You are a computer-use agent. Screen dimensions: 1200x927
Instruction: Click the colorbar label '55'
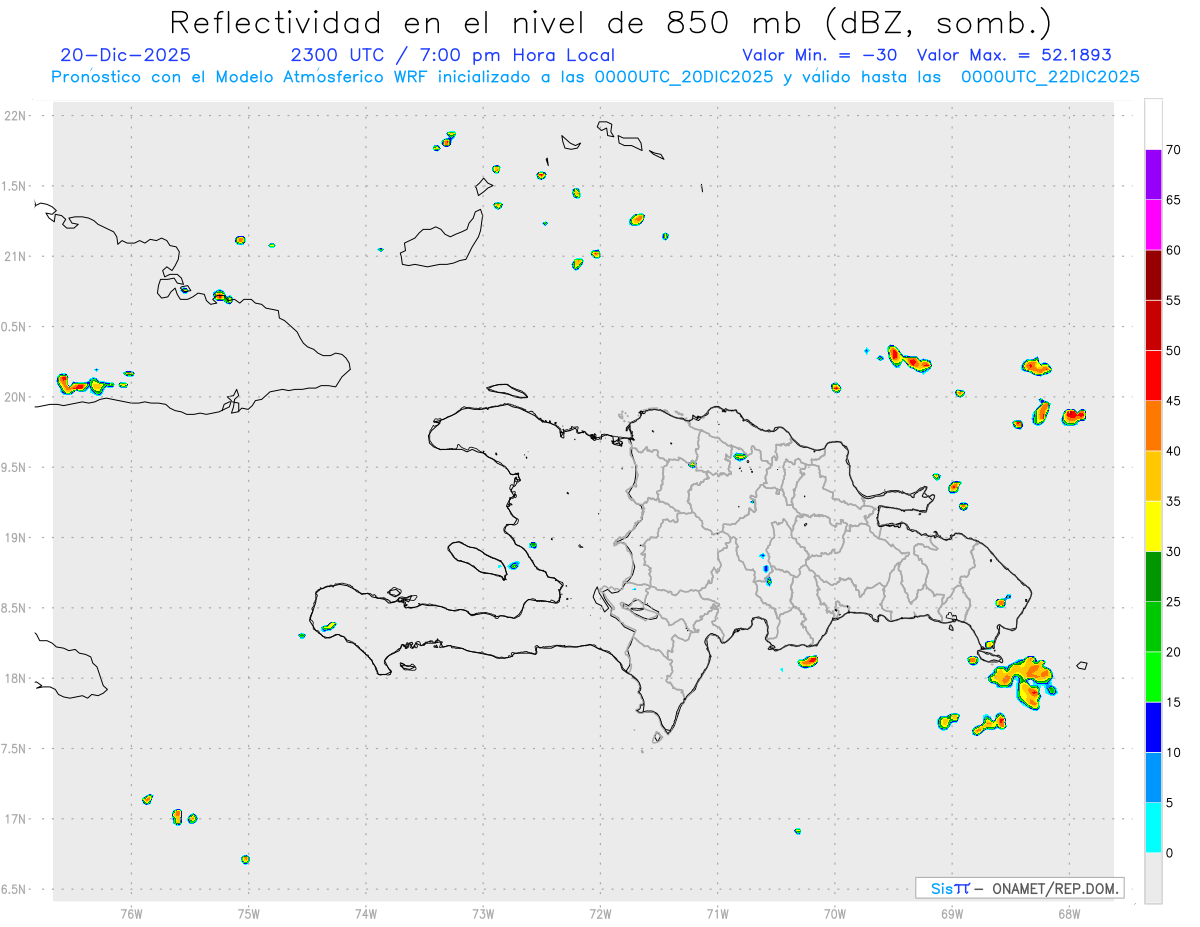pos(1174,300)
